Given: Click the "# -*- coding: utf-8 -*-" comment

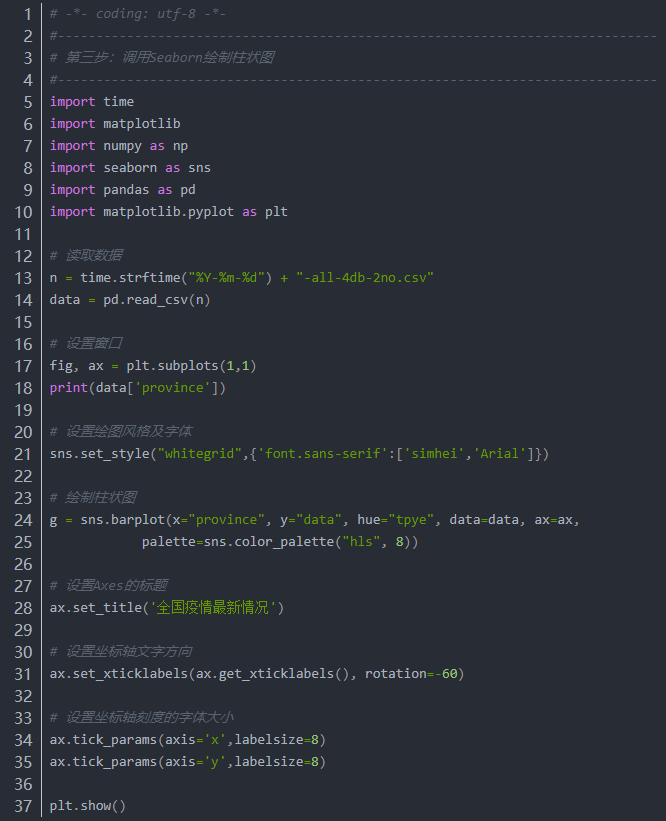Looking at the screenshot, I should [x=137, y=14].
